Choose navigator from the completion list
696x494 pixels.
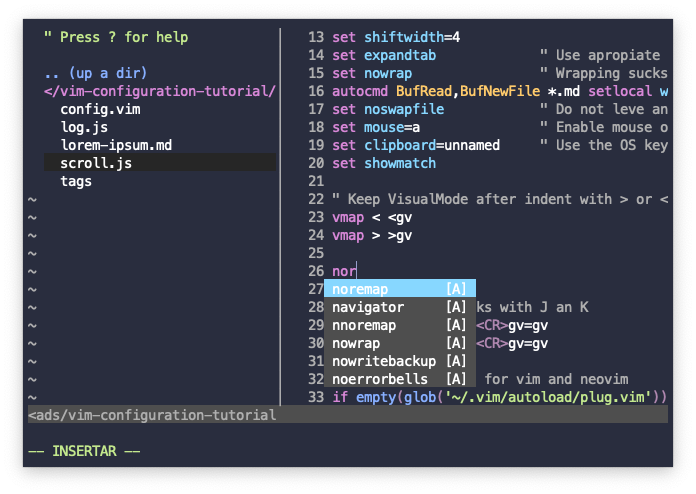[400, 307]
